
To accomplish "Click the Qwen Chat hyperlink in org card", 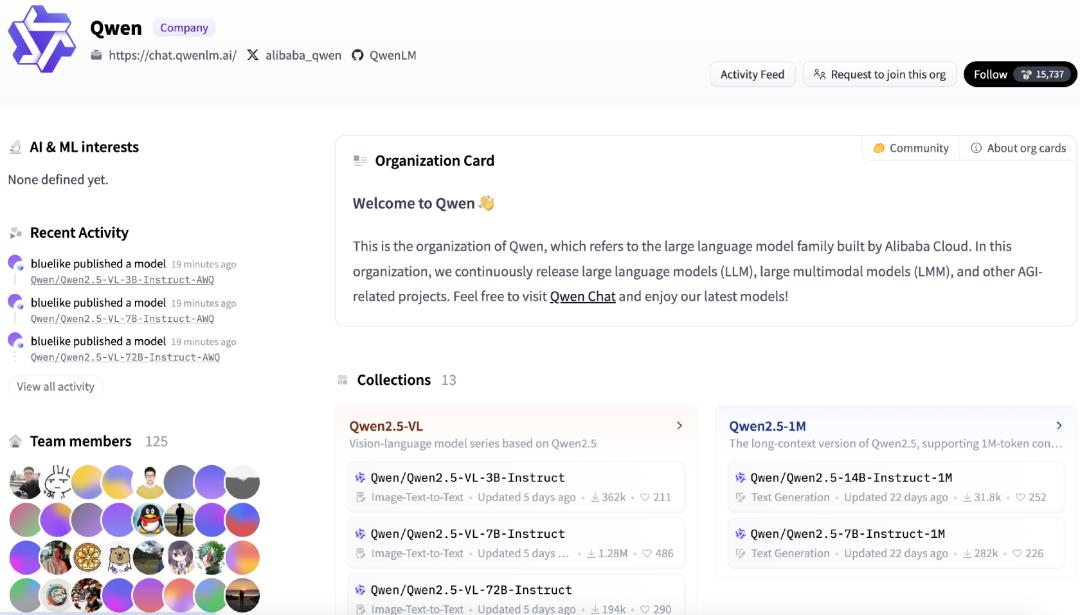I will click(583, 296).
